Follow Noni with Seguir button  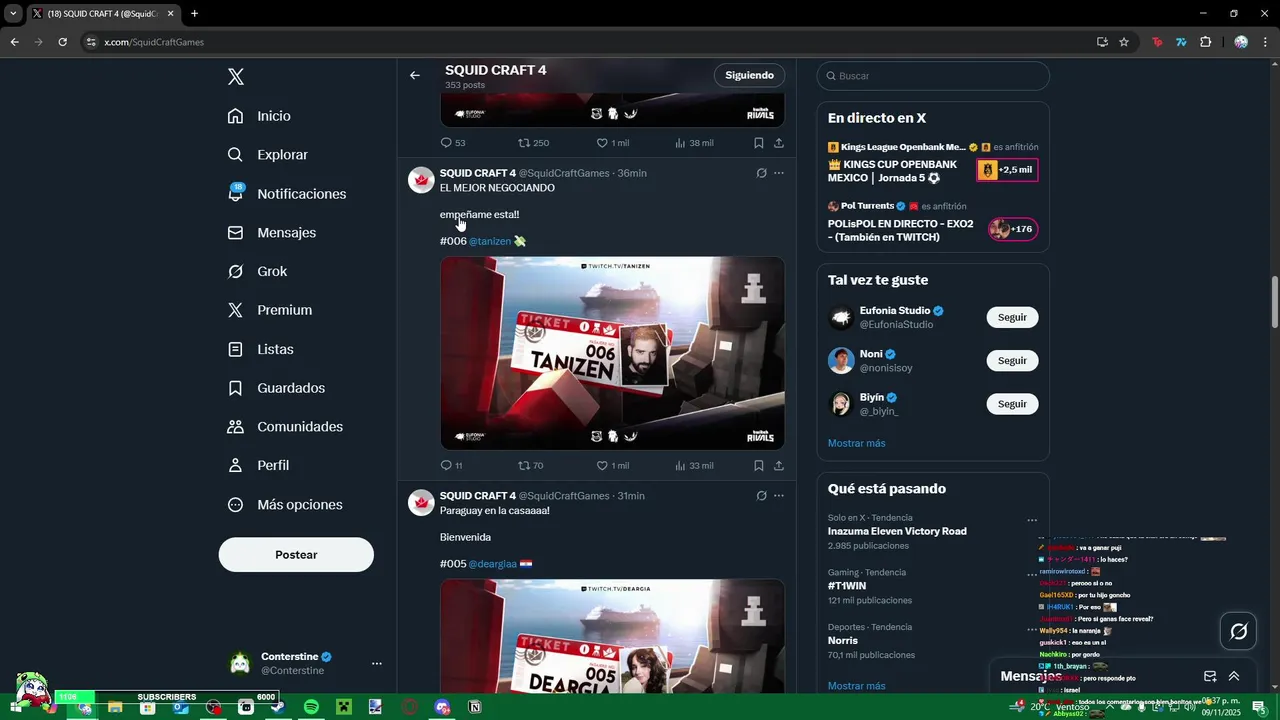point(1012,361)
